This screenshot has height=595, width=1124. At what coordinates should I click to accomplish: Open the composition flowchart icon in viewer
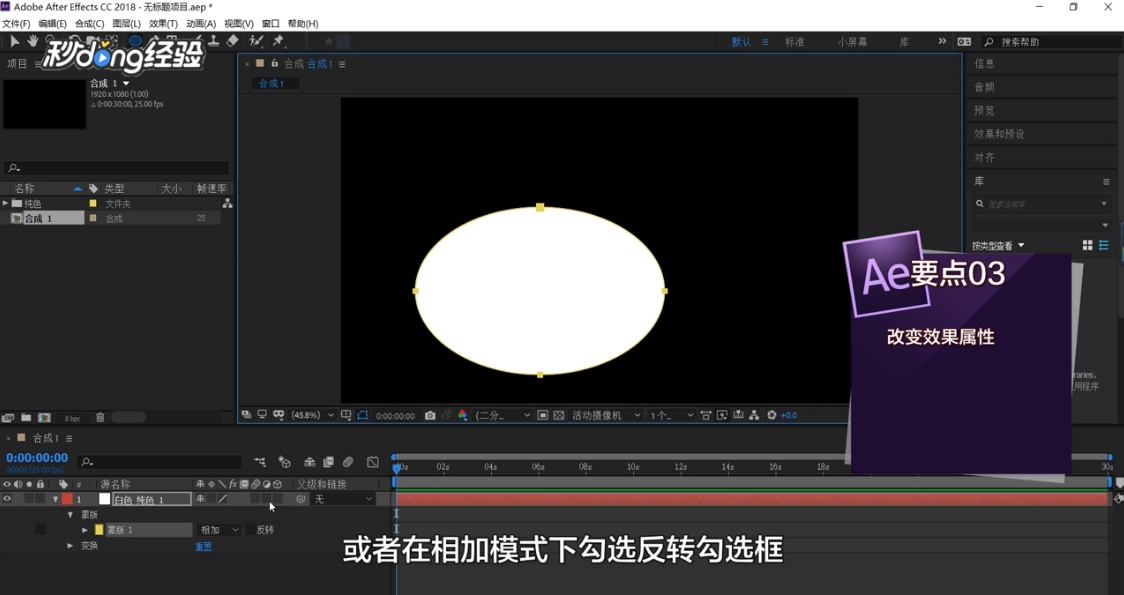click(x=754, y=415)
